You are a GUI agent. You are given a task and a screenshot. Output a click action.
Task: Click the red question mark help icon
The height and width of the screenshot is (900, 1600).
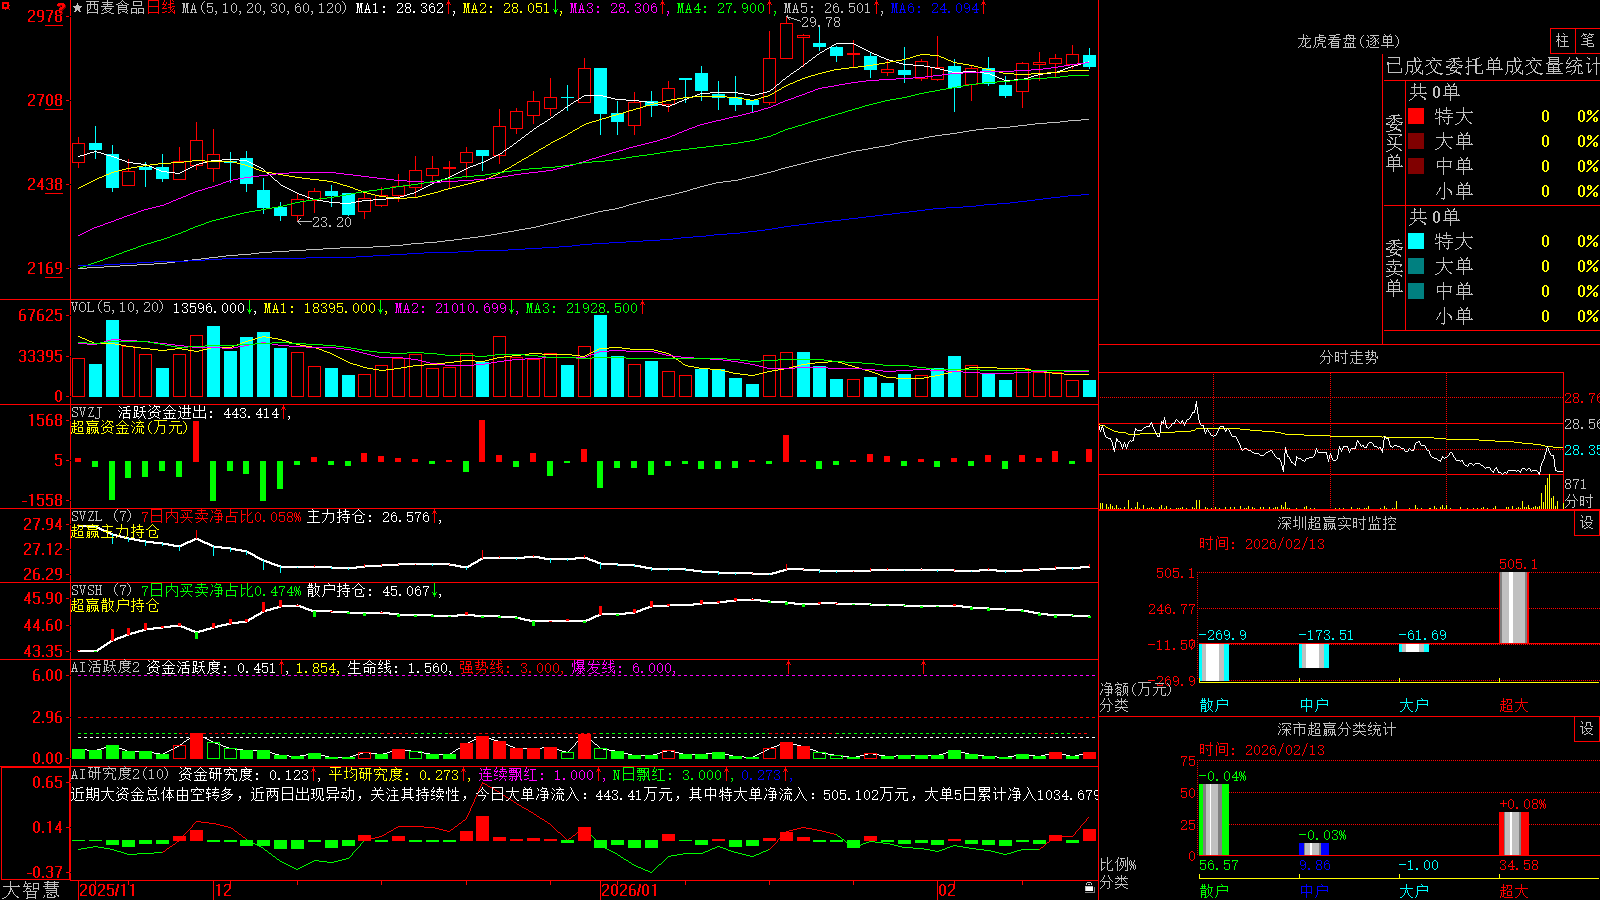(62, 8)
